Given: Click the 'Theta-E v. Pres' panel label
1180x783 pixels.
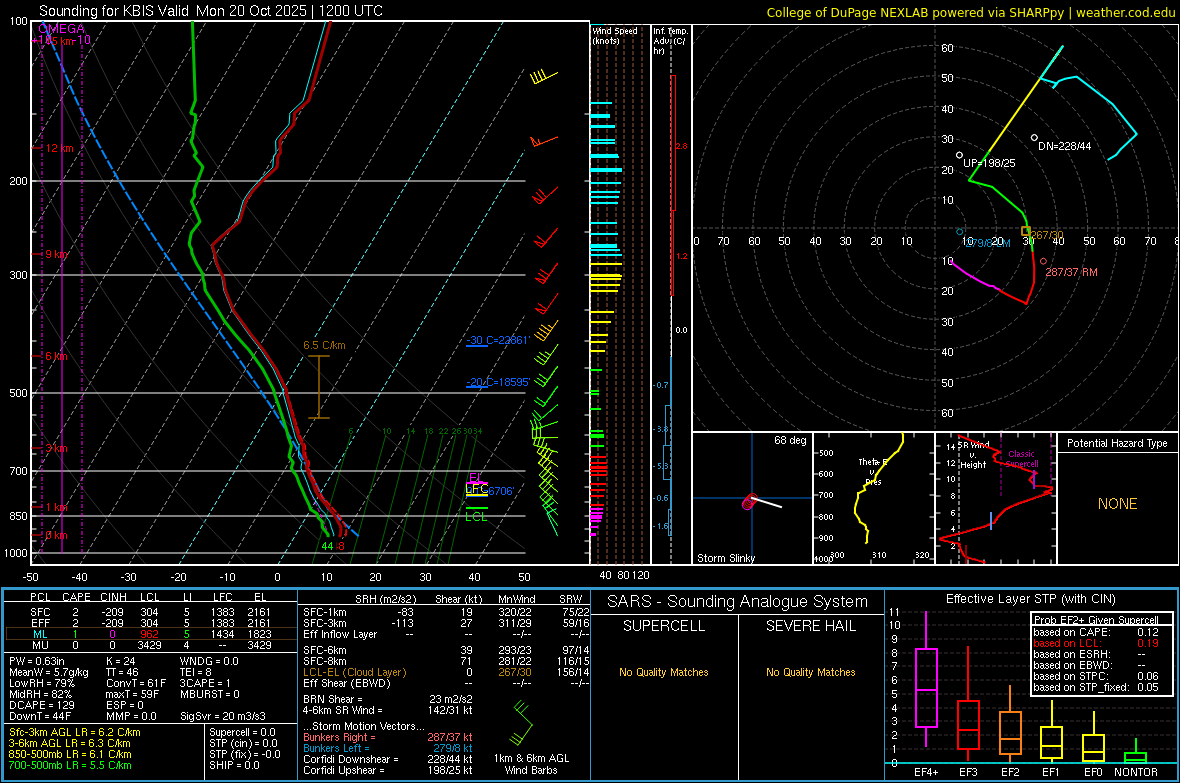Looking at the screenshot, I should 873,471.
